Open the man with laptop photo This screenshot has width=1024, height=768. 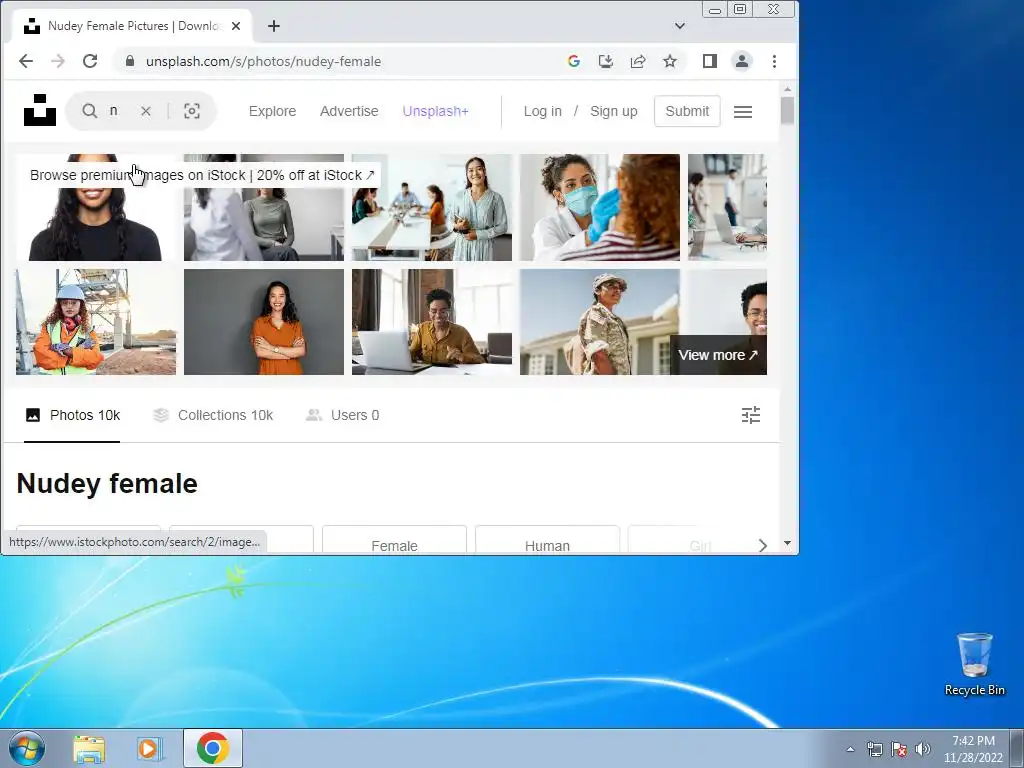pos(432,322)
